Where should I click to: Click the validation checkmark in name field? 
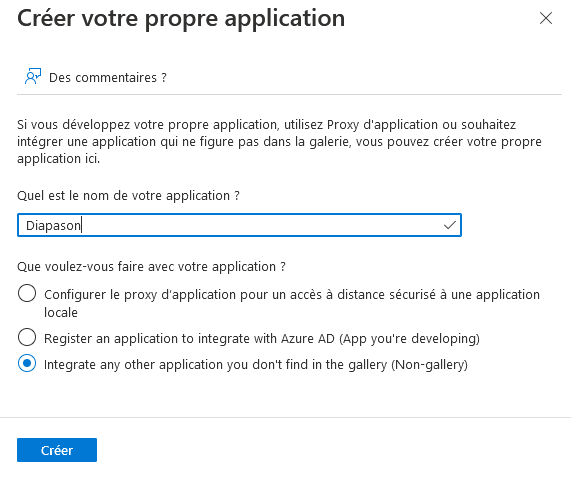click(x=450, y=225)
